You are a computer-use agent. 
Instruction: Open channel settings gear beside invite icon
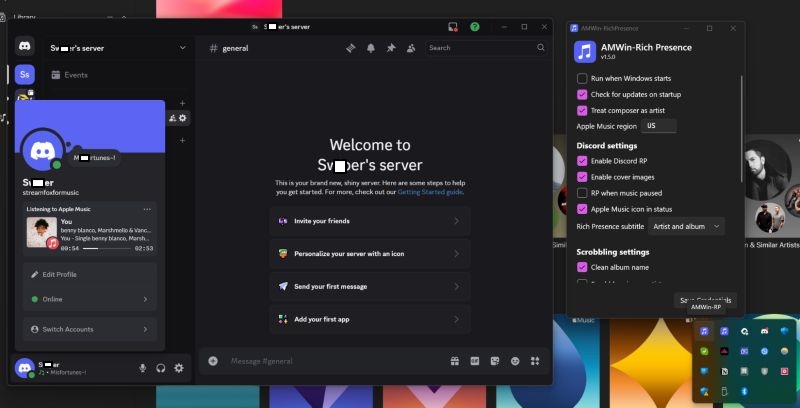point(183,118)
